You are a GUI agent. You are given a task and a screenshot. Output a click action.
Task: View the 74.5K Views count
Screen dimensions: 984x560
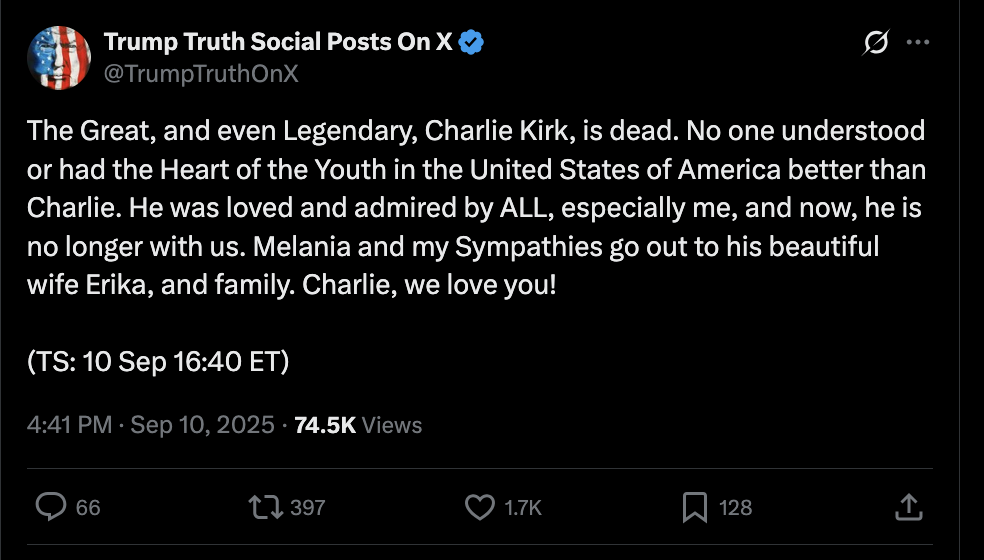358,425
